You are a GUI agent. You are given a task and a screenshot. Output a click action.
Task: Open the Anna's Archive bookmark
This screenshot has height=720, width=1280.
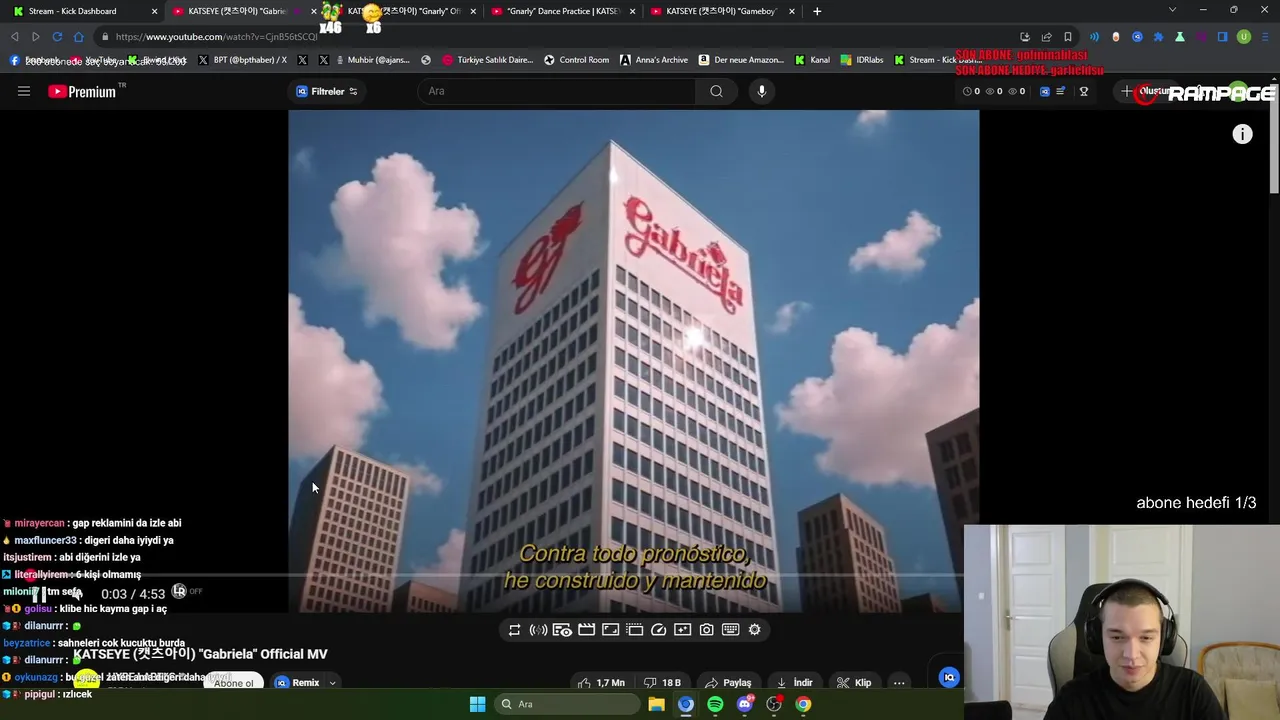[x=654, y=60]
